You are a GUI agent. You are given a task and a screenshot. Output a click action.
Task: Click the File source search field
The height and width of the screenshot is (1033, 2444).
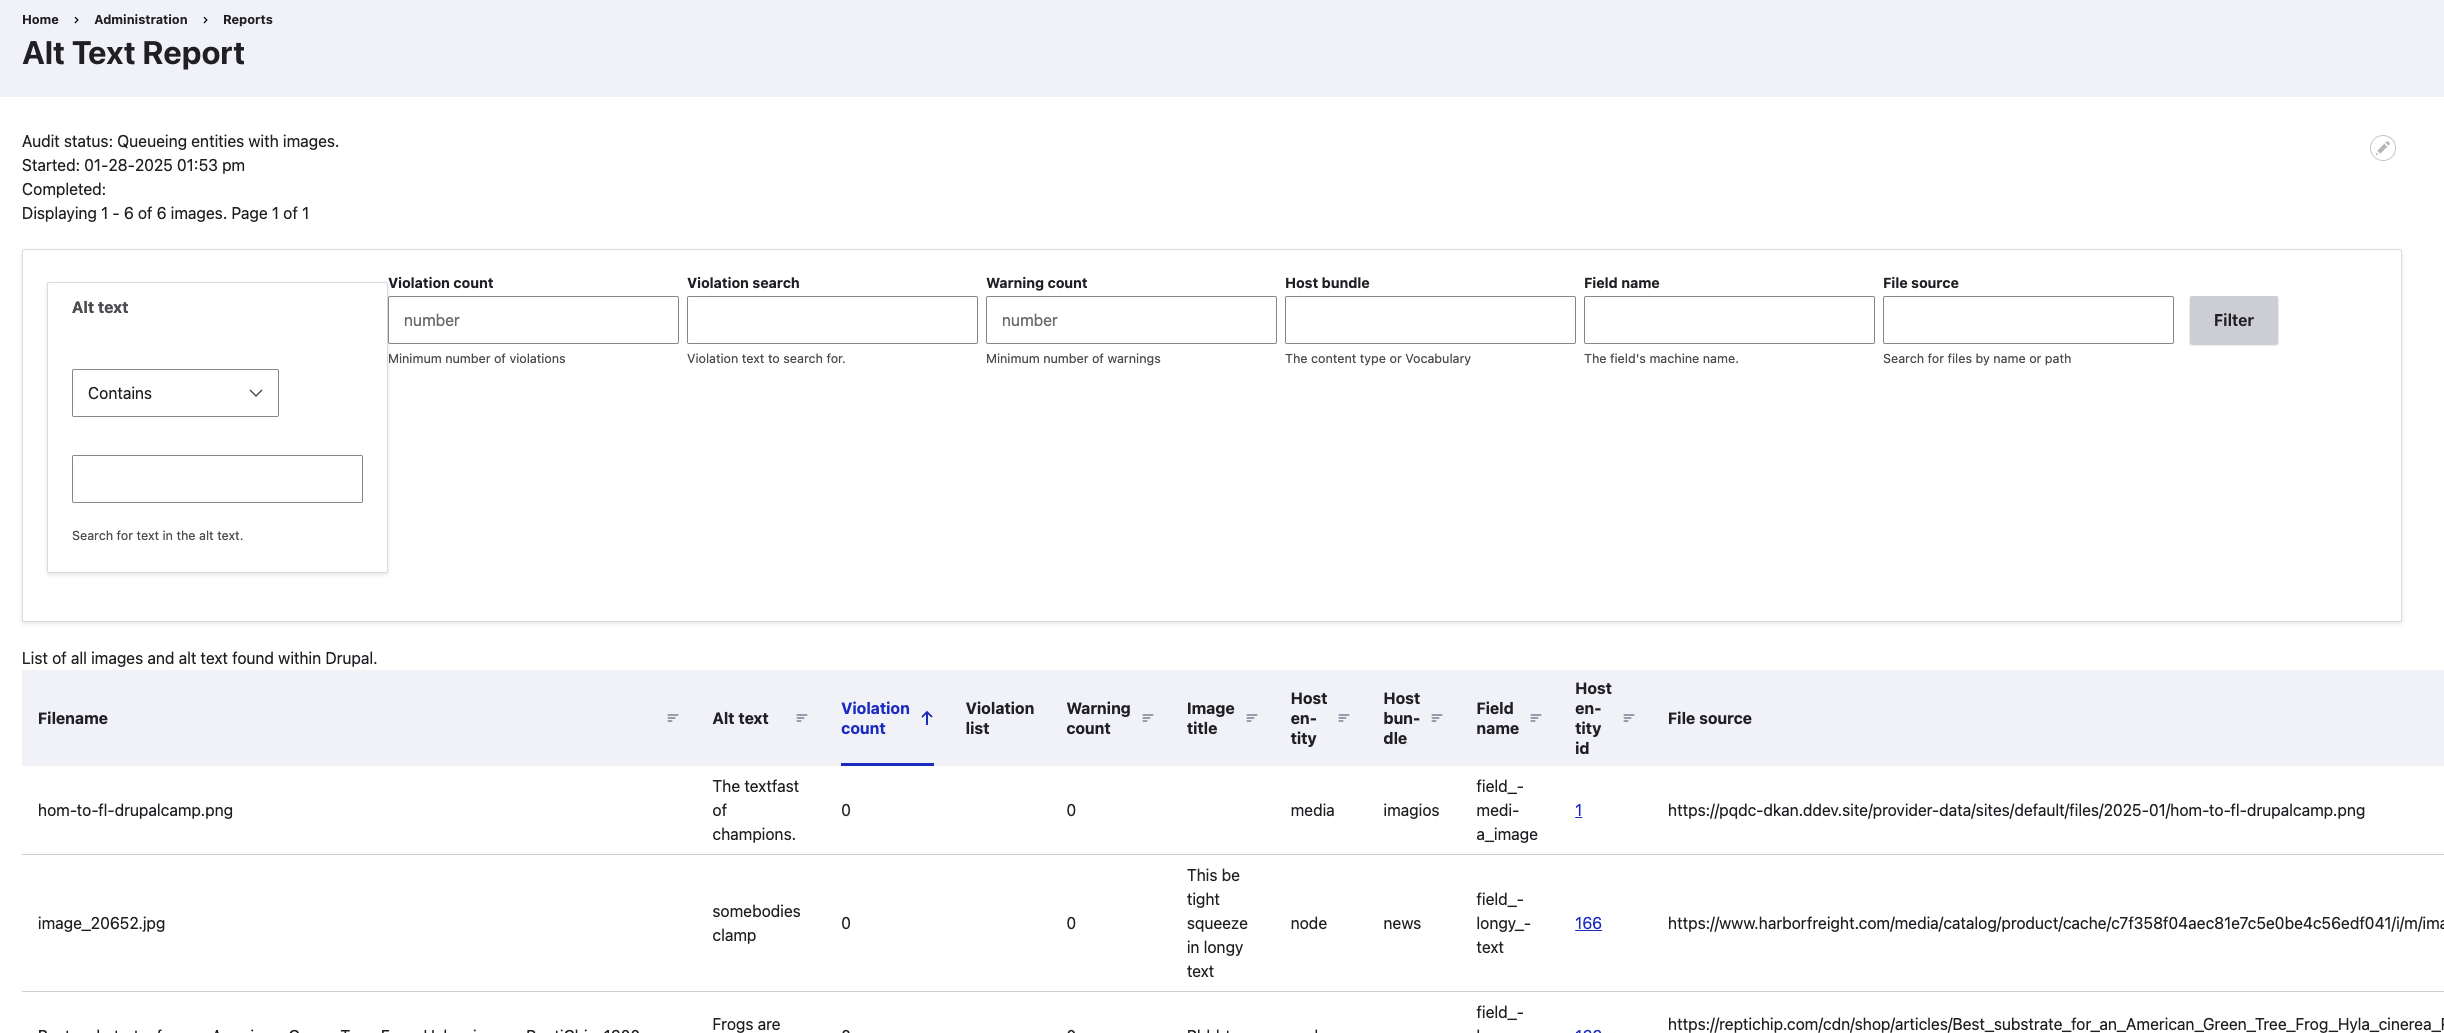2027,320
